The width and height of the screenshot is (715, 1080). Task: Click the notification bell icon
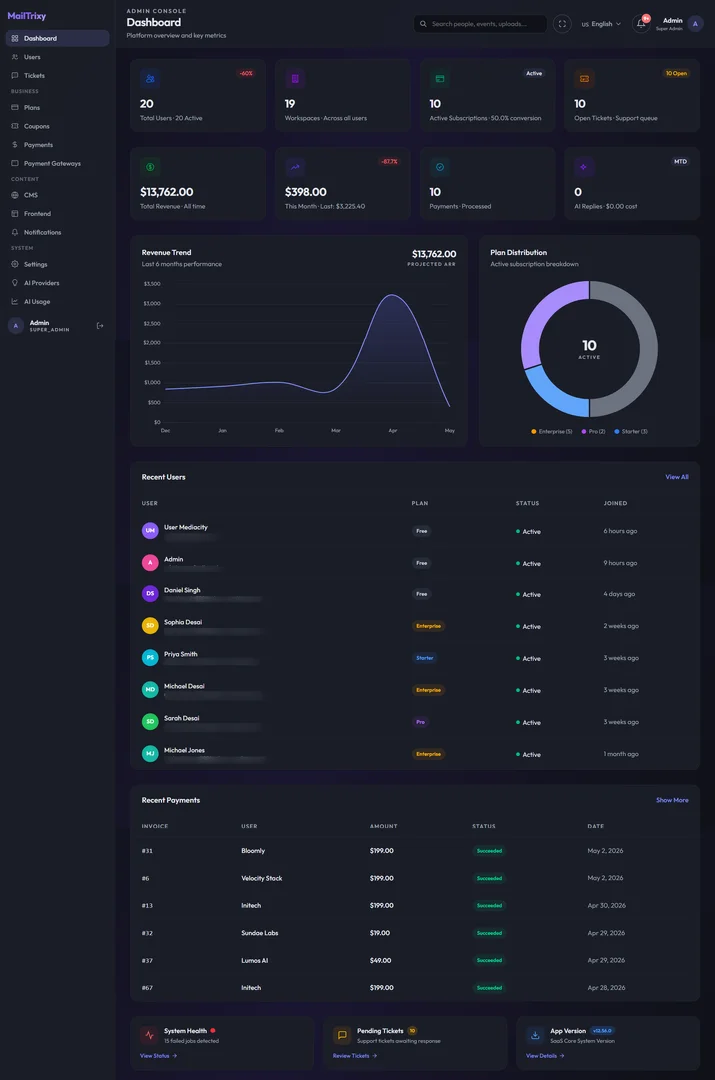641,24
